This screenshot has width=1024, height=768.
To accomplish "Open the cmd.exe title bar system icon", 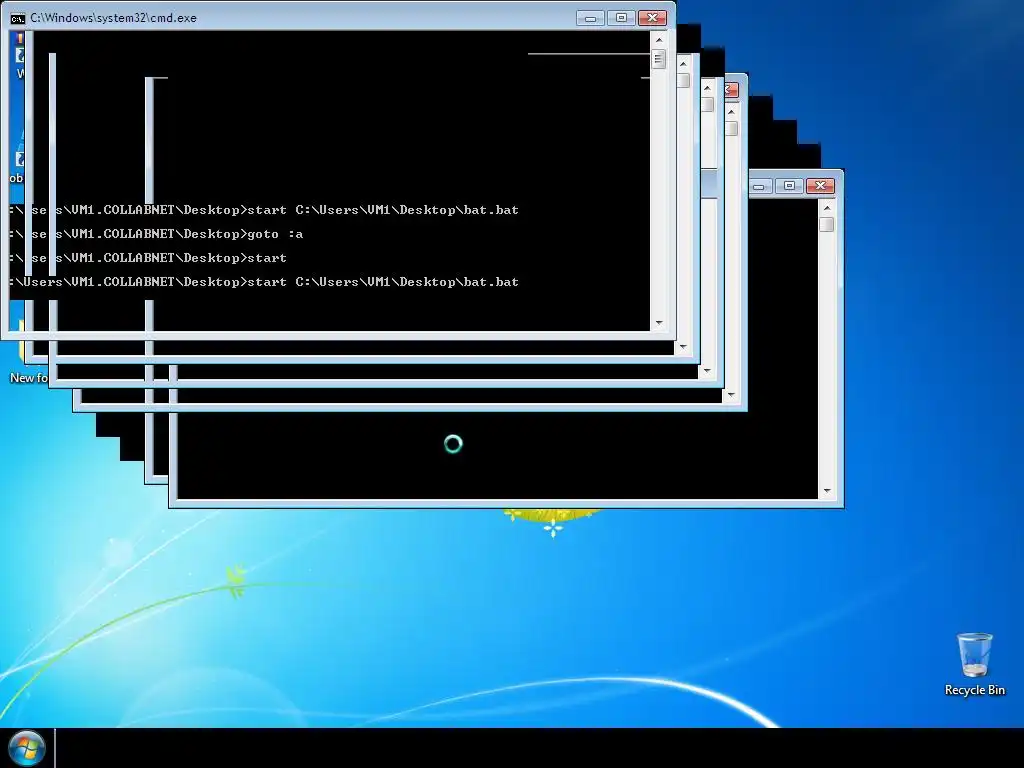I will pyautogui.click(x=18, y=18).
